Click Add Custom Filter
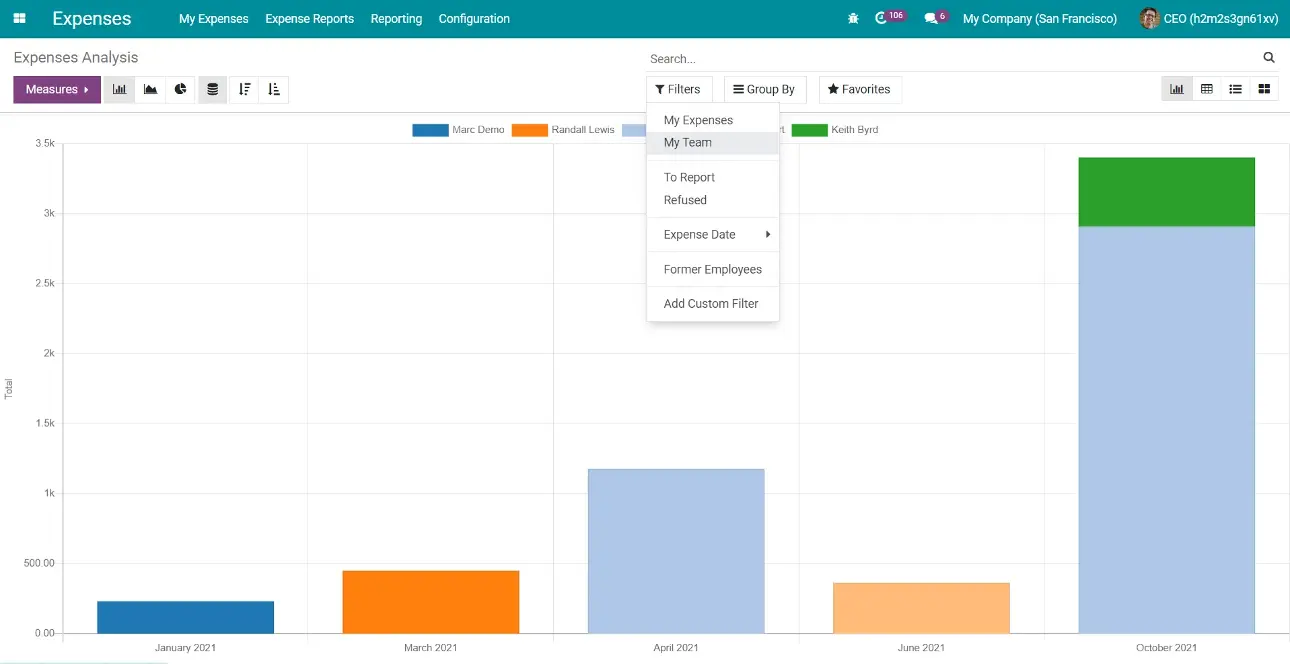Screen dimensions: 1290x664 coord(711,304)
